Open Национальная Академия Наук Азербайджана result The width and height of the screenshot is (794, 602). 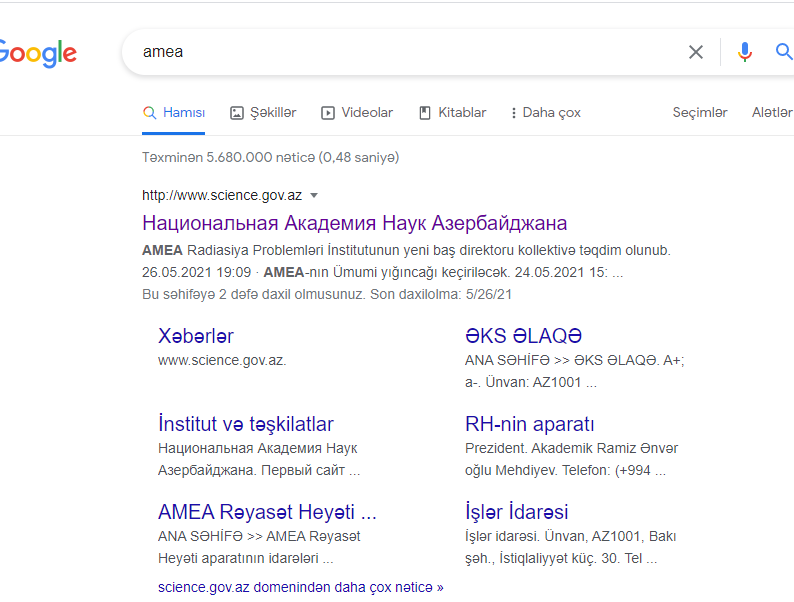pyautogui.click(x=354, y=223)
